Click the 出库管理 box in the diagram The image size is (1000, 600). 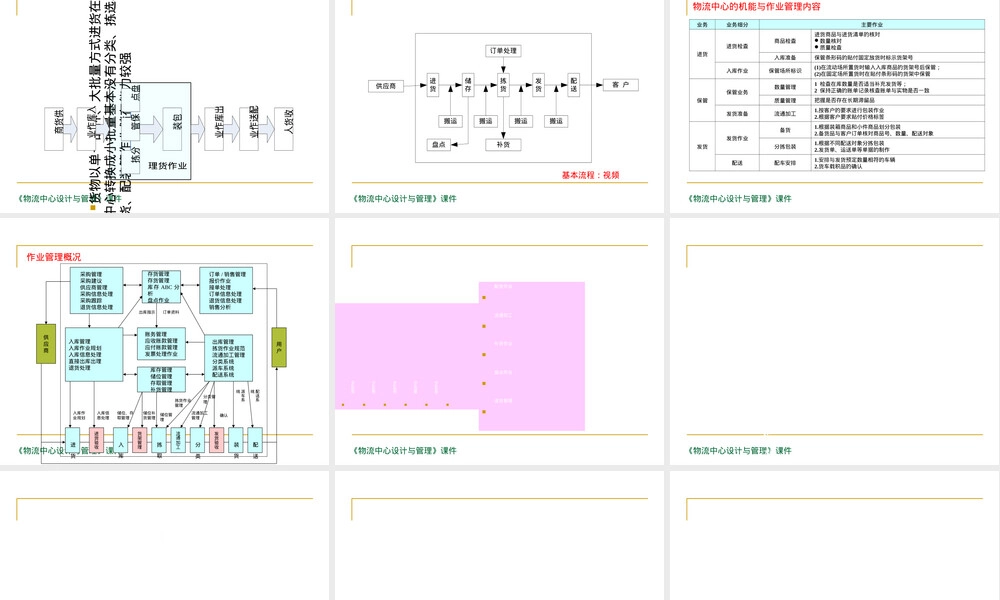[228, 358]
